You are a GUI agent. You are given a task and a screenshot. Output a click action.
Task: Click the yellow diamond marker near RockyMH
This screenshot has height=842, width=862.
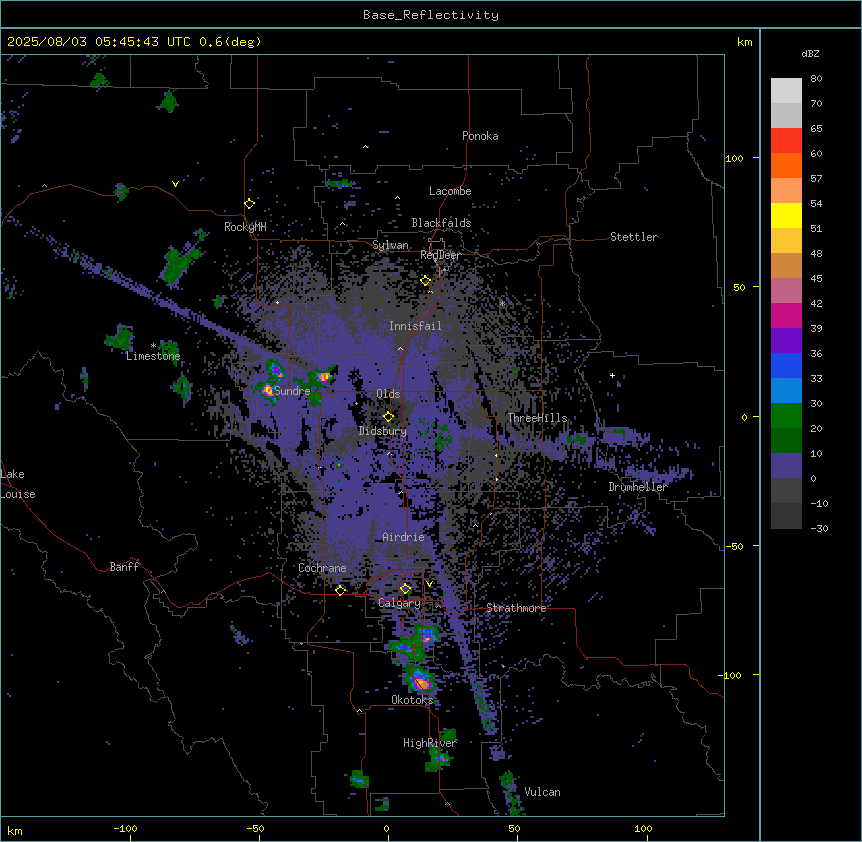tap(249, 204)
